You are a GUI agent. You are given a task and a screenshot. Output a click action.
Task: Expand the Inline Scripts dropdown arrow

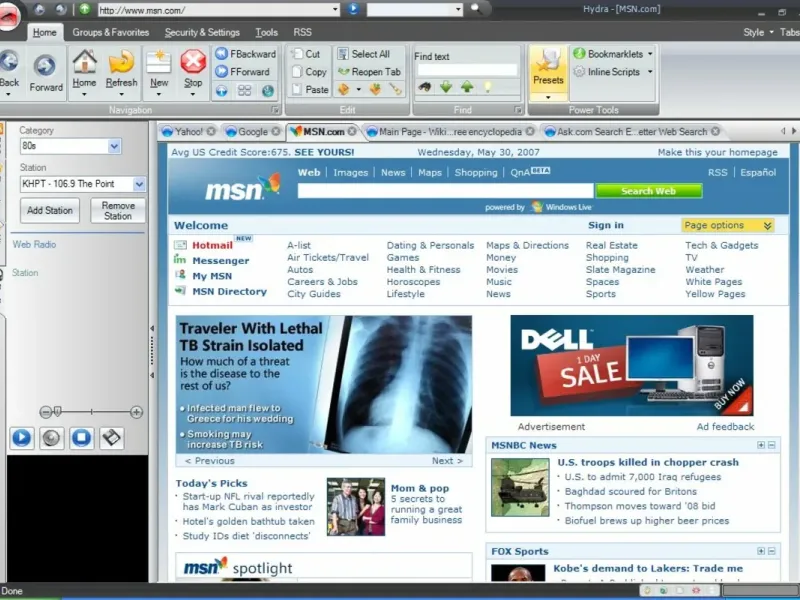(x=650, y=72)
